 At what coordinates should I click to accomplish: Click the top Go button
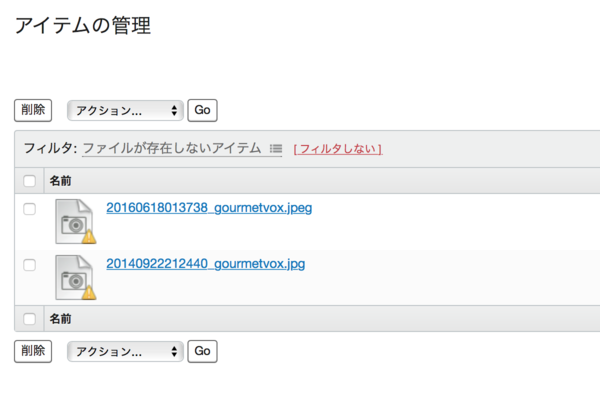tap(202, 111)
